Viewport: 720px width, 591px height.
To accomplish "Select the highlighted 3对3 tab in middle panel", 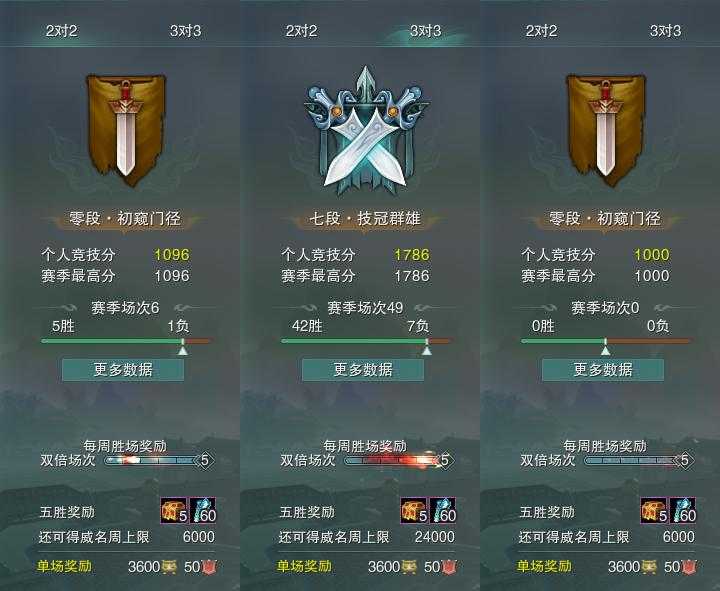I will (426, 31).
